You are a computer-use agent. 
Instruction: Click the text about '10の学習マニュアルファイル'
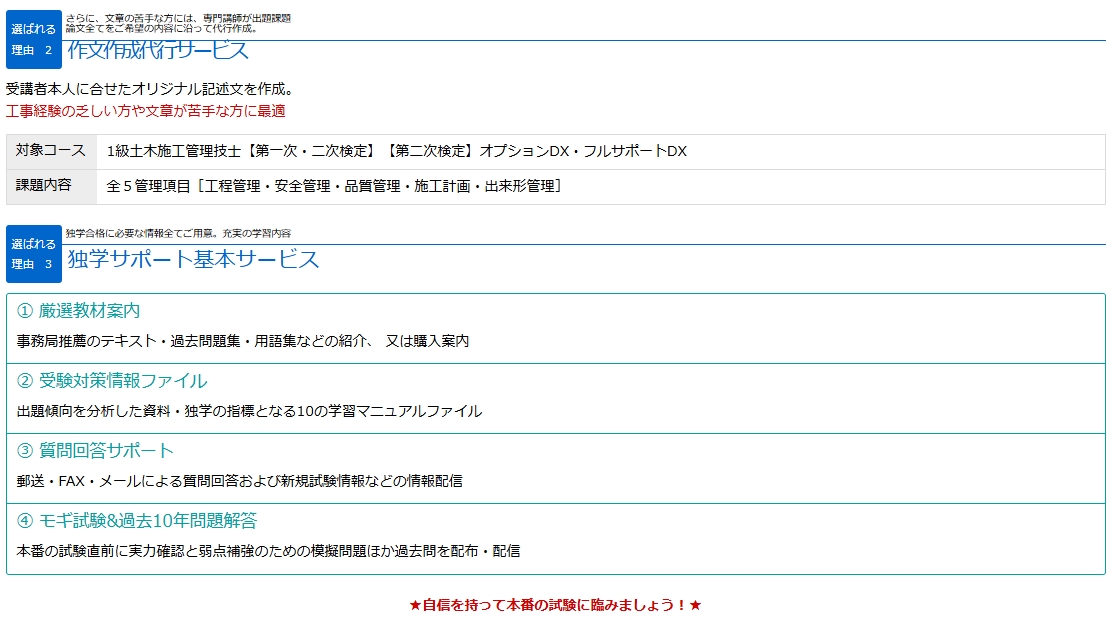tap(249, 411)
